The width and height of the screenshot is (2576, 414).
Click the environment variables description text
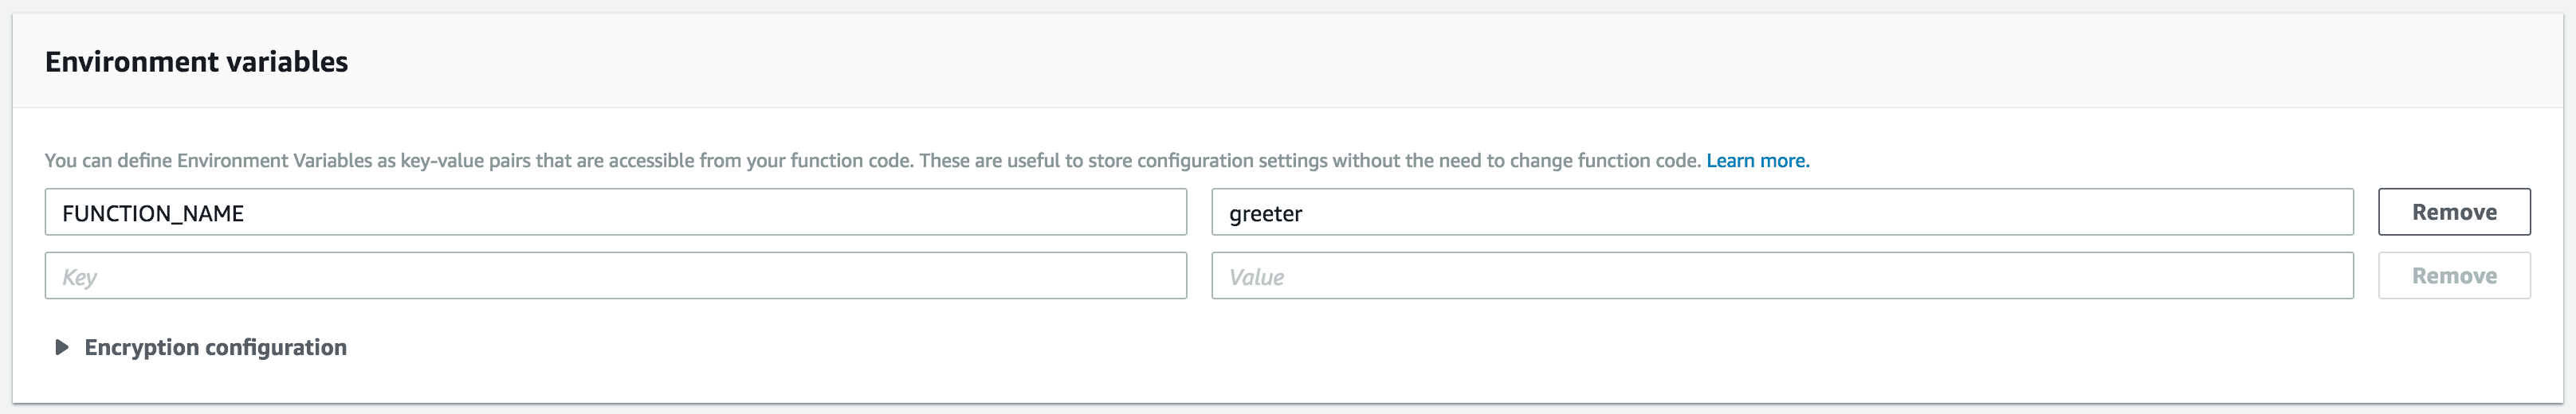tap(870, 160)
